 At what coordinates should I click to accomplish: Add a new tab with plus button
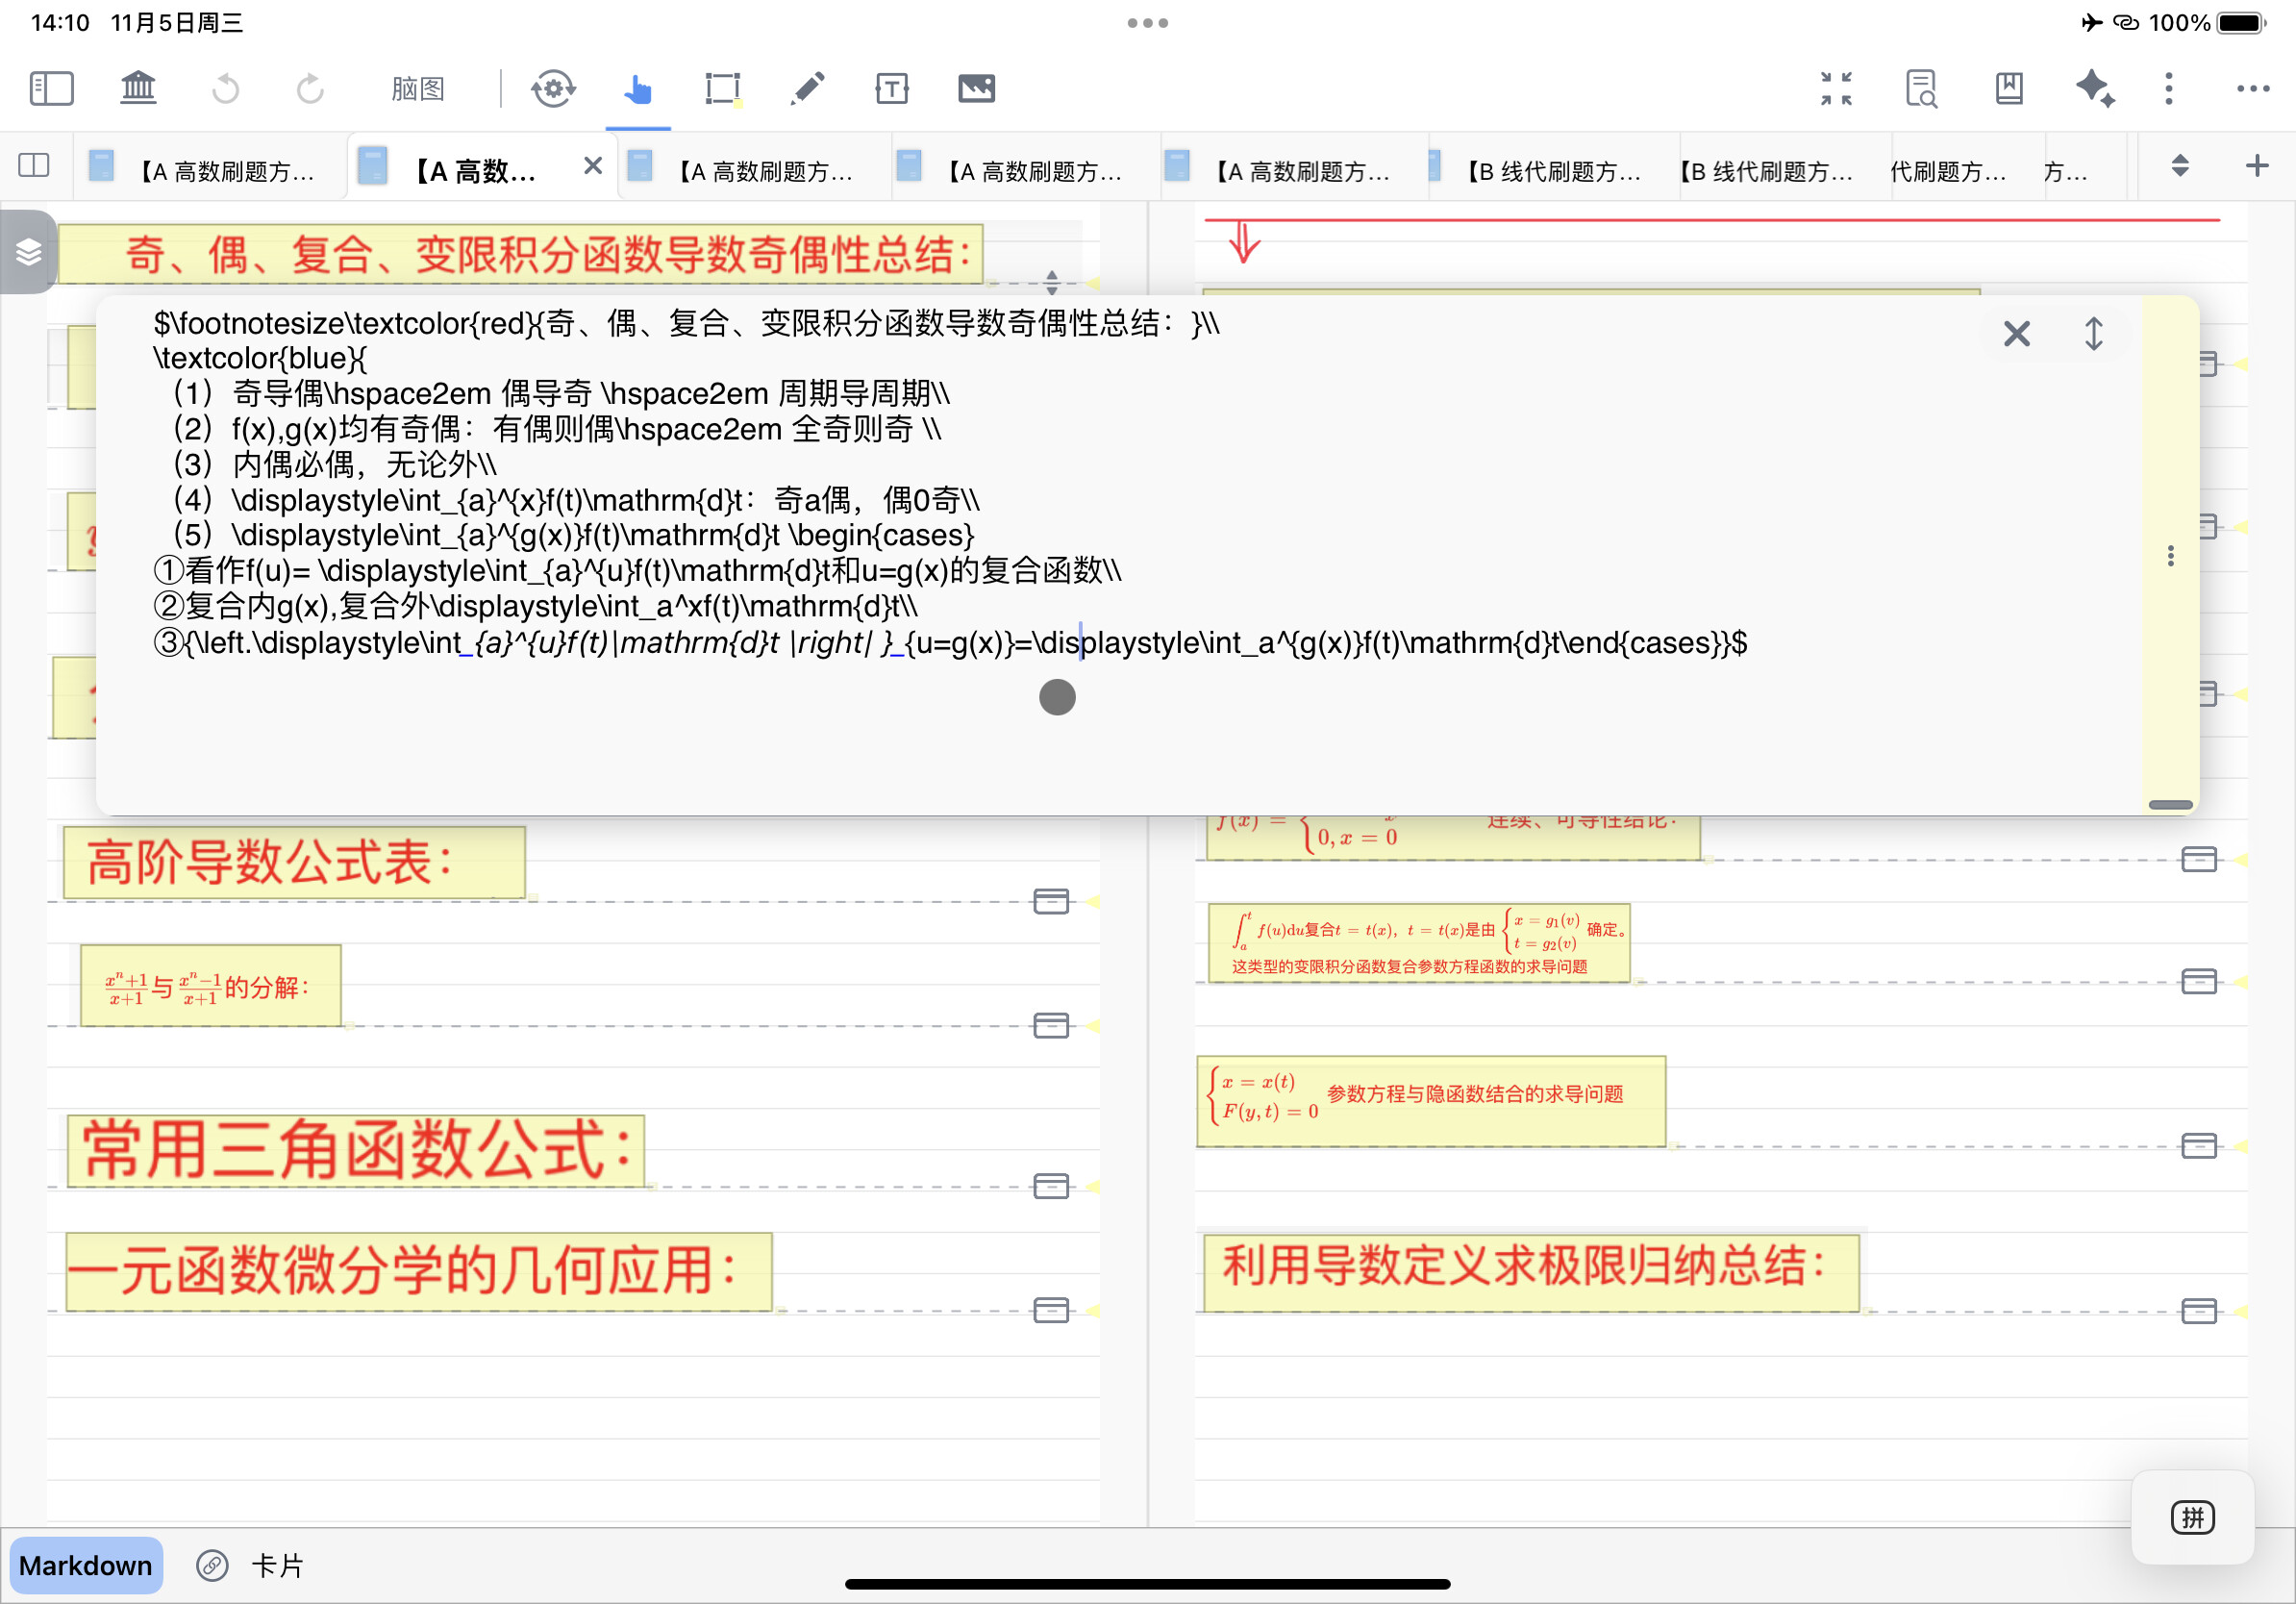coord(2257,165)
